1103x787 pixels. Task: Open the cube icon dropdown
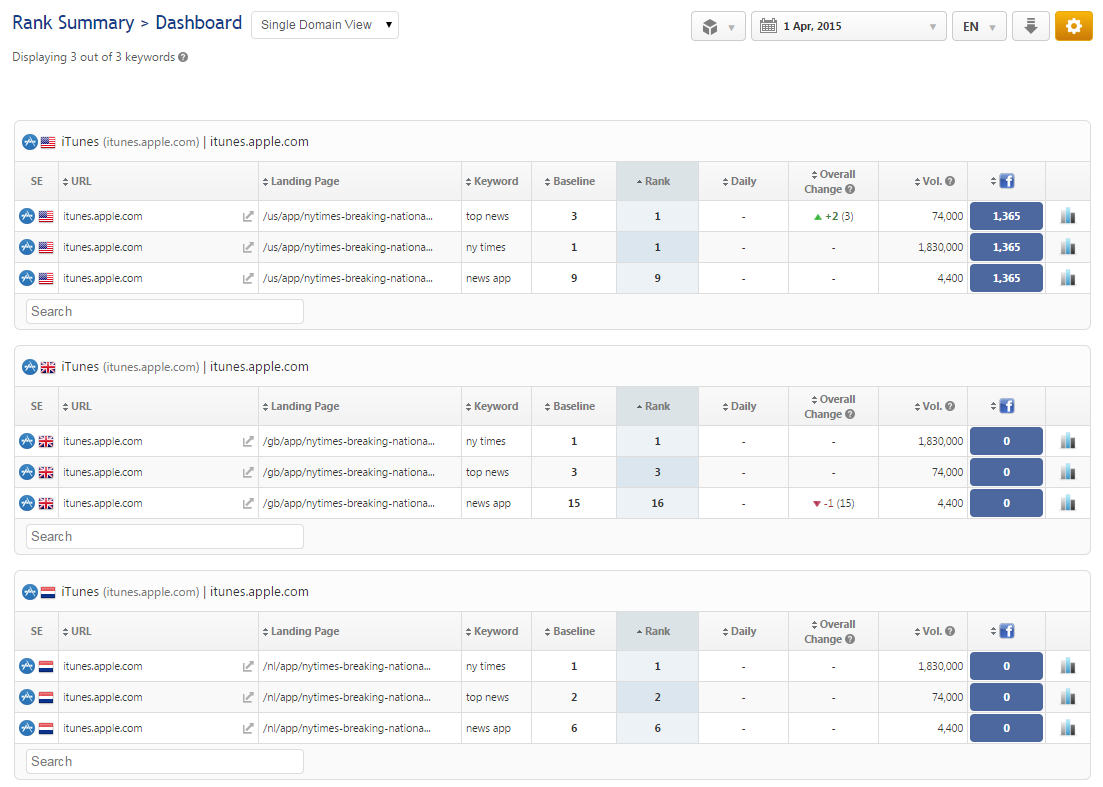point(718,26)
